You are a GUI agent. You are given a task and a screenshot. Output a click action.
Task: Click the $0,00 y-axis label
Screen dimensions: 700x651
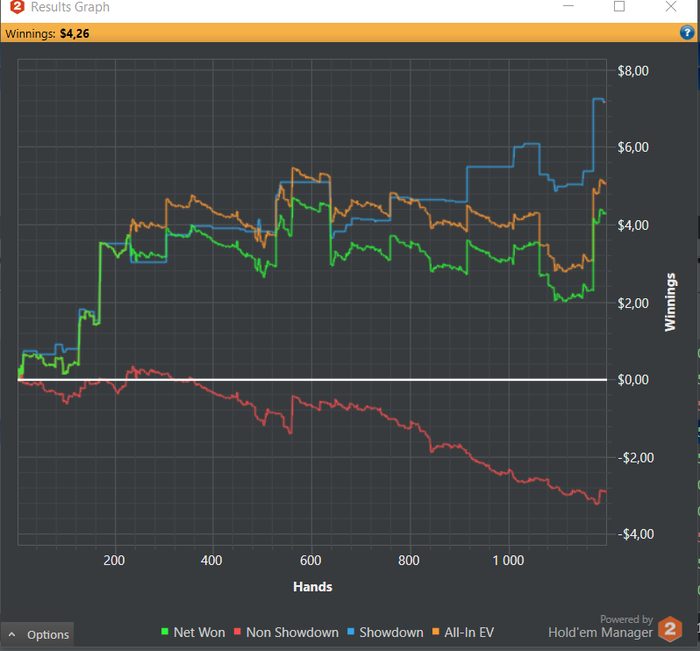(633, 380)
